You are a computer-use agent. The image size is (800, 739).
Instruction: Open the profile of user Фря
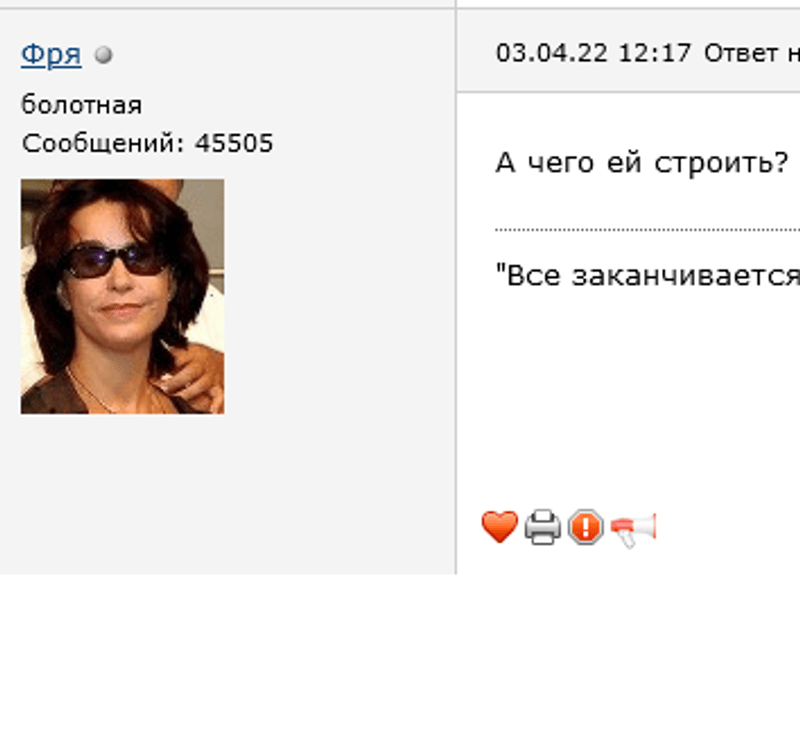(51, 54)
